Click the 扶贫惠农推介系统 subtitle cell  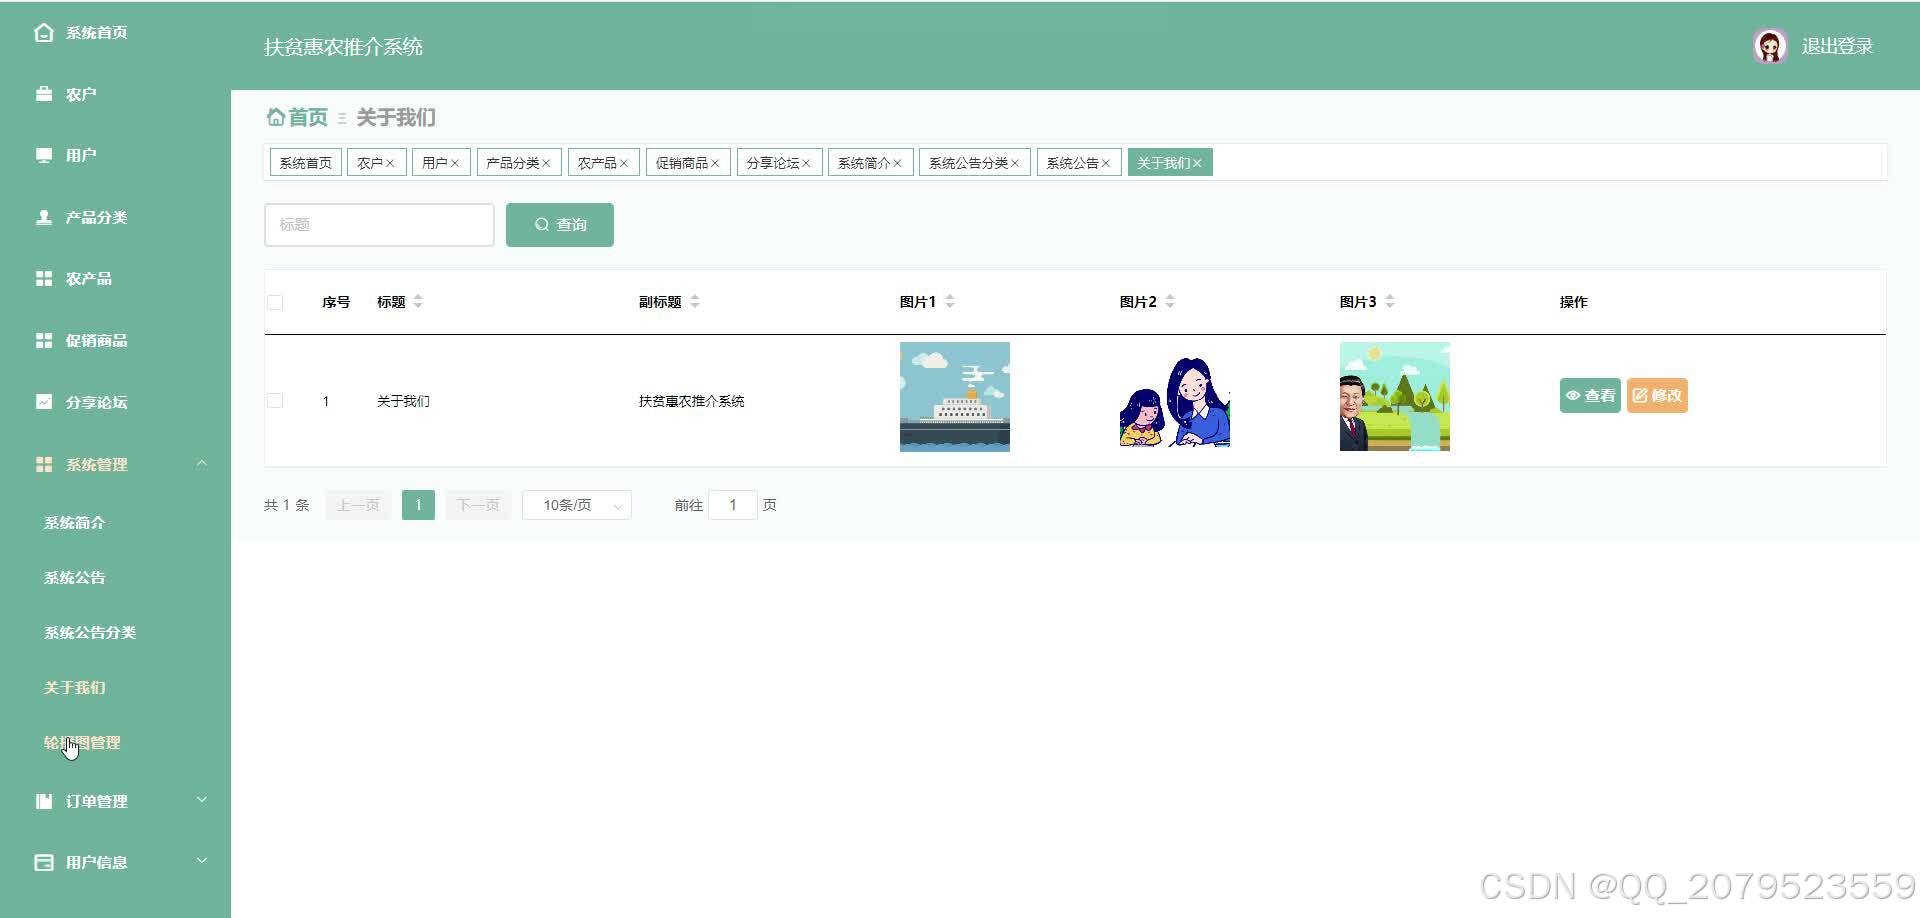692,401
